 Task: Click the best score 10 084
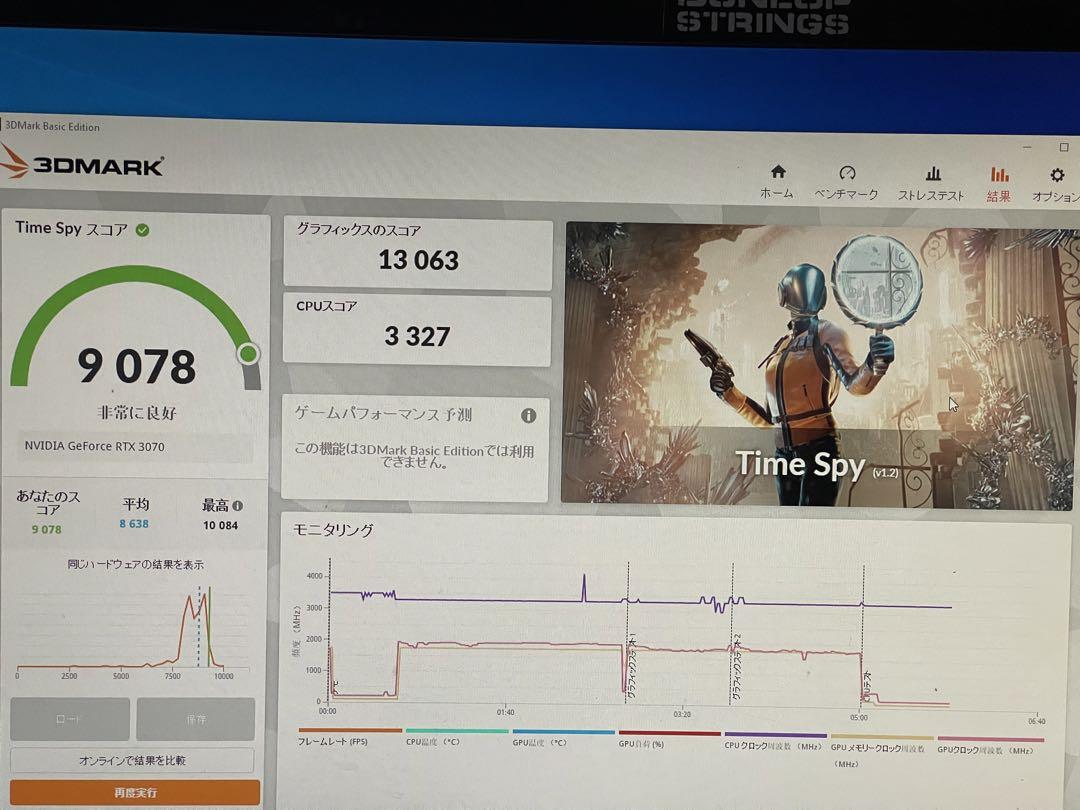point(220,525)
